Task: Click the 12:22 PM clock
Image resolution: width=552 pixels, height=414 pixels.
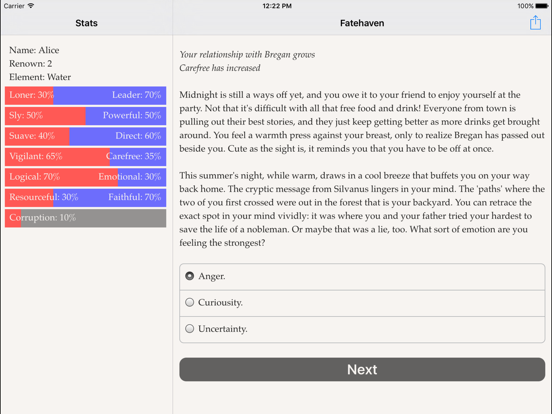Action: (x=277, y=6)
